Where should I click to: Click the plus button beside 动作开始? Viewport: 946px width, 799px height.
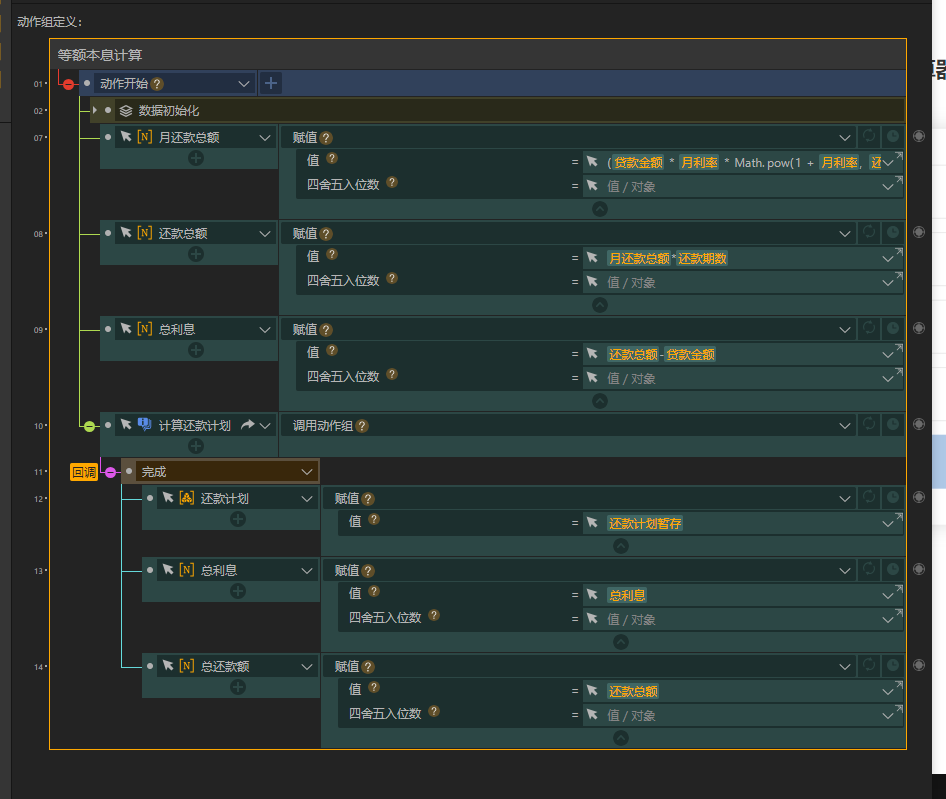click(x=271, y=83)
